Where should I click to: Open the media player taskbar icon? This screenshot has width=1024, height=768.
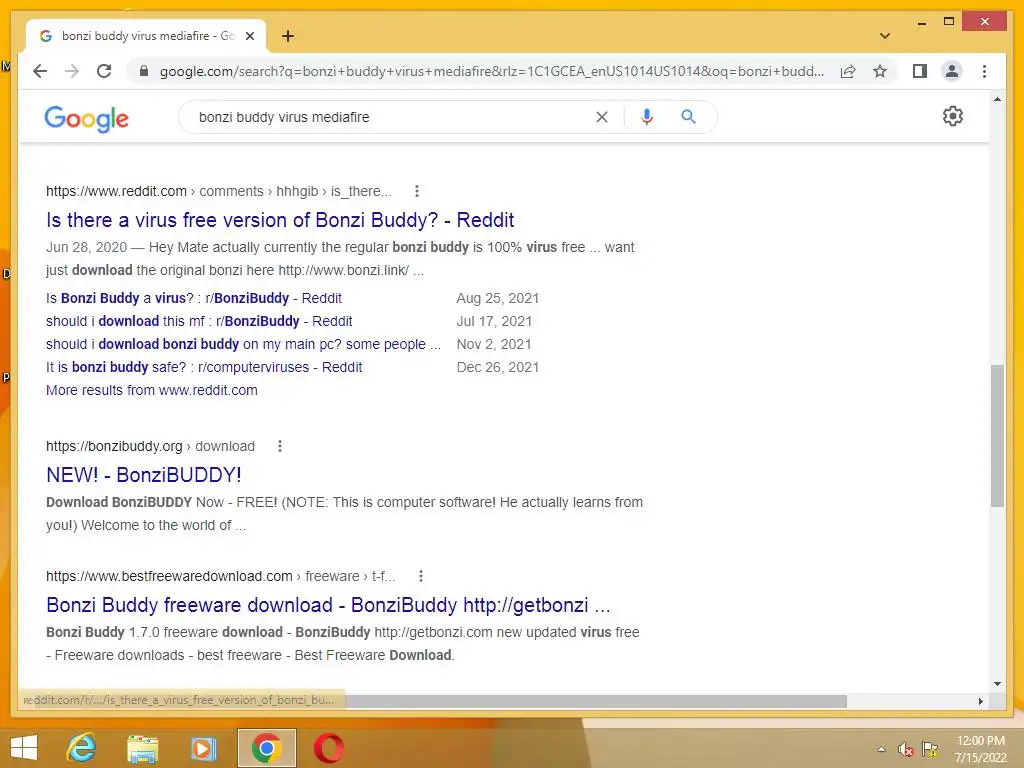pyautogui.click(x=204, y=748)
